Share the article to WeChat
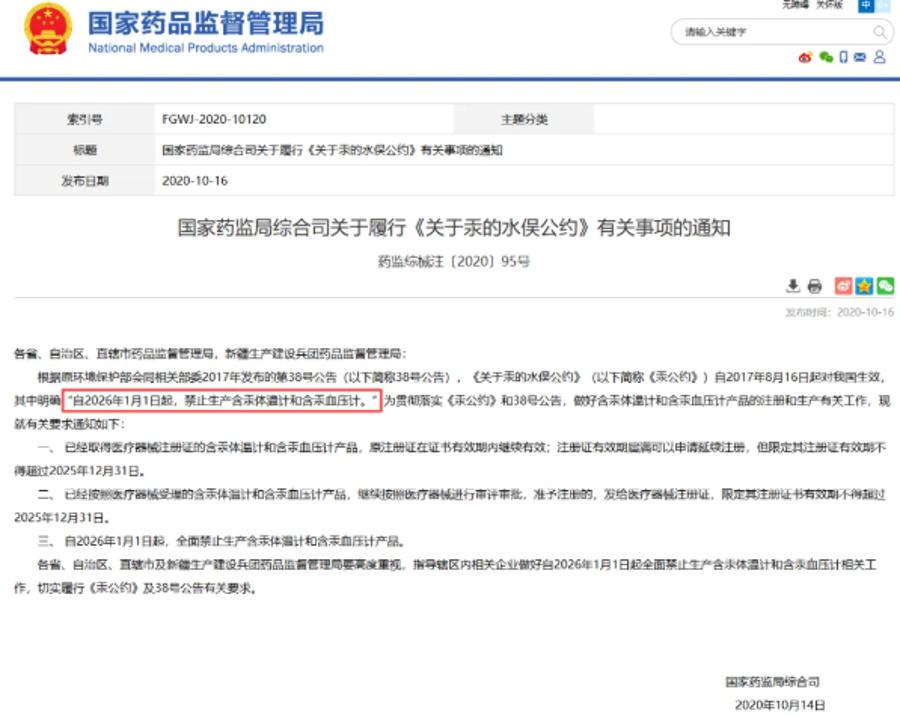The image size is (900, 716). coord(885,286)
